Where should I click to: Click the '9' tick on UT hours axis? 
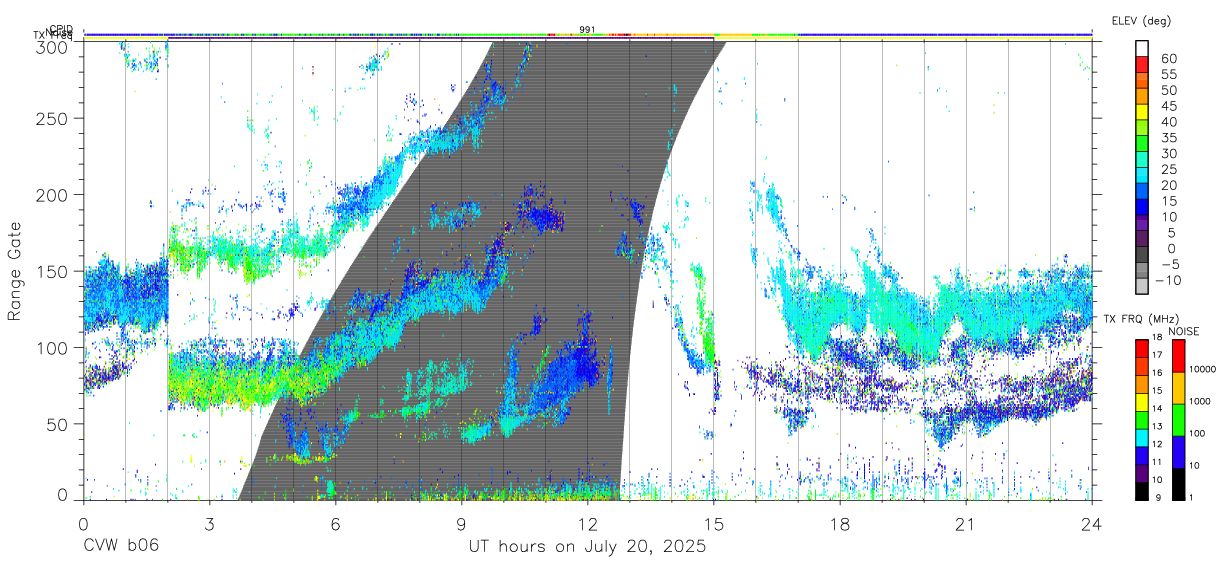click(461, 525)
